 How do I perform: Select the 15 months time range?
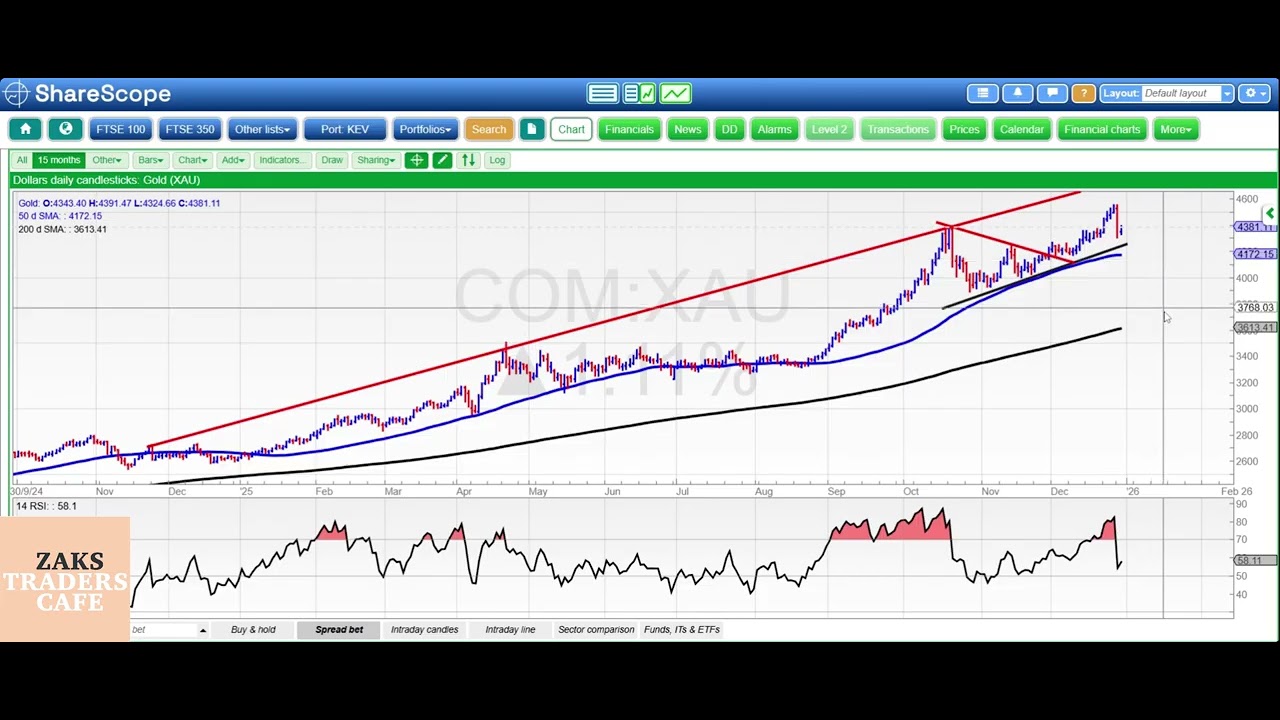pyautogui.click(x=59, y=160)
